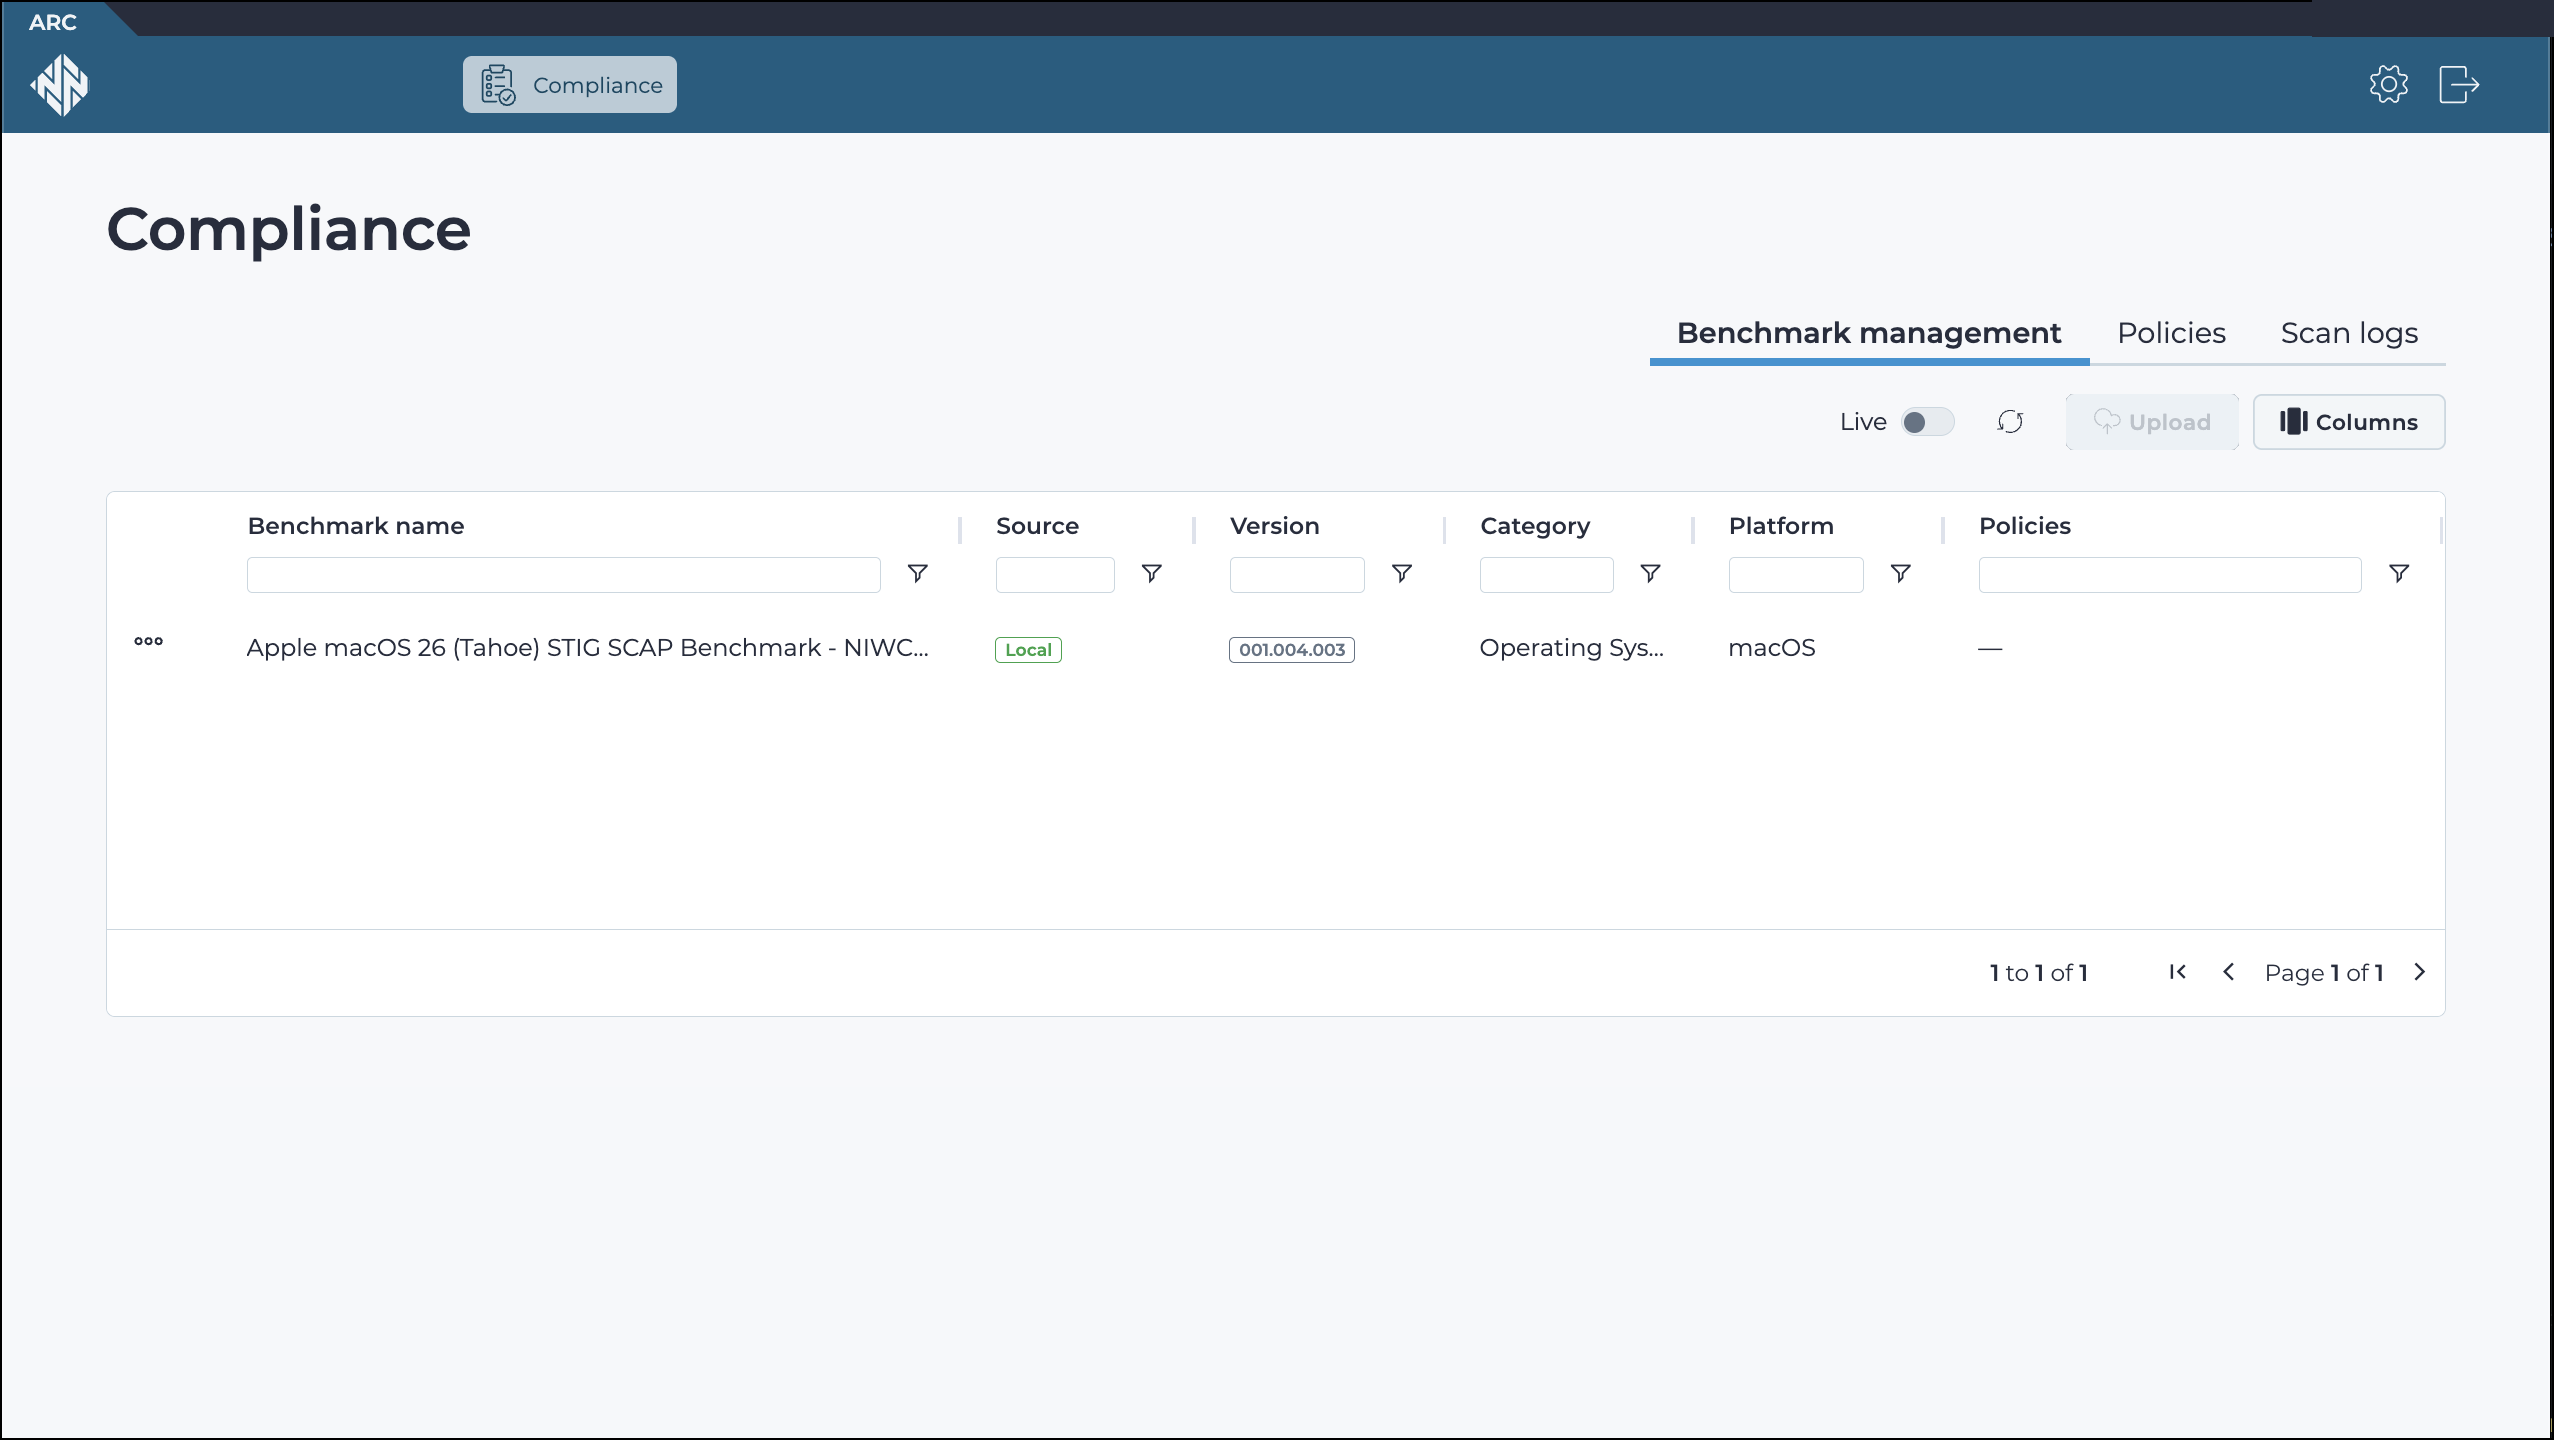Focus the Version filter field
The width and height of the screenshot is (2554, 1440).
(x=1297, y=575)
